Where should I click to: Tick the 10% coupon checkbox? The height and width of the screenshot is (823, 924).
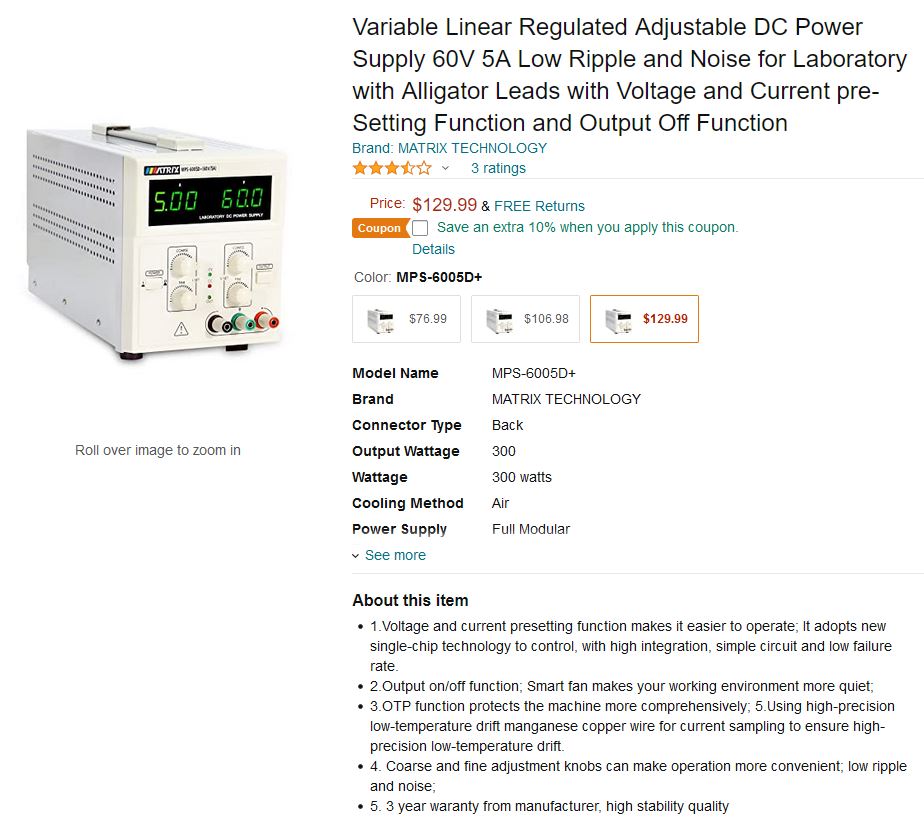420,228
